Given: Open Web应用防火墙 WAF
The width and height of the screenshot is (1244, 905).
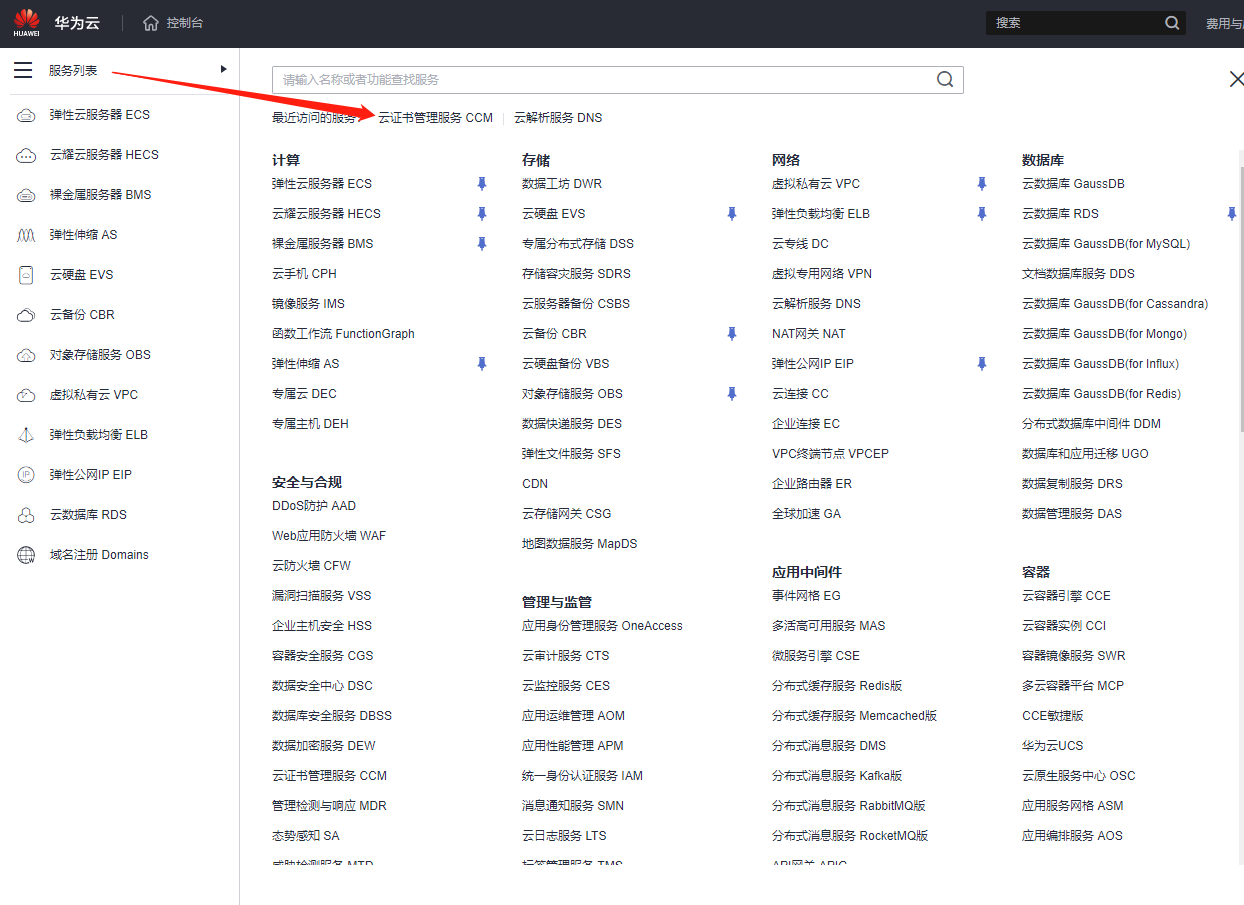Looking at the screenshot, I should [x=329, y=536].
